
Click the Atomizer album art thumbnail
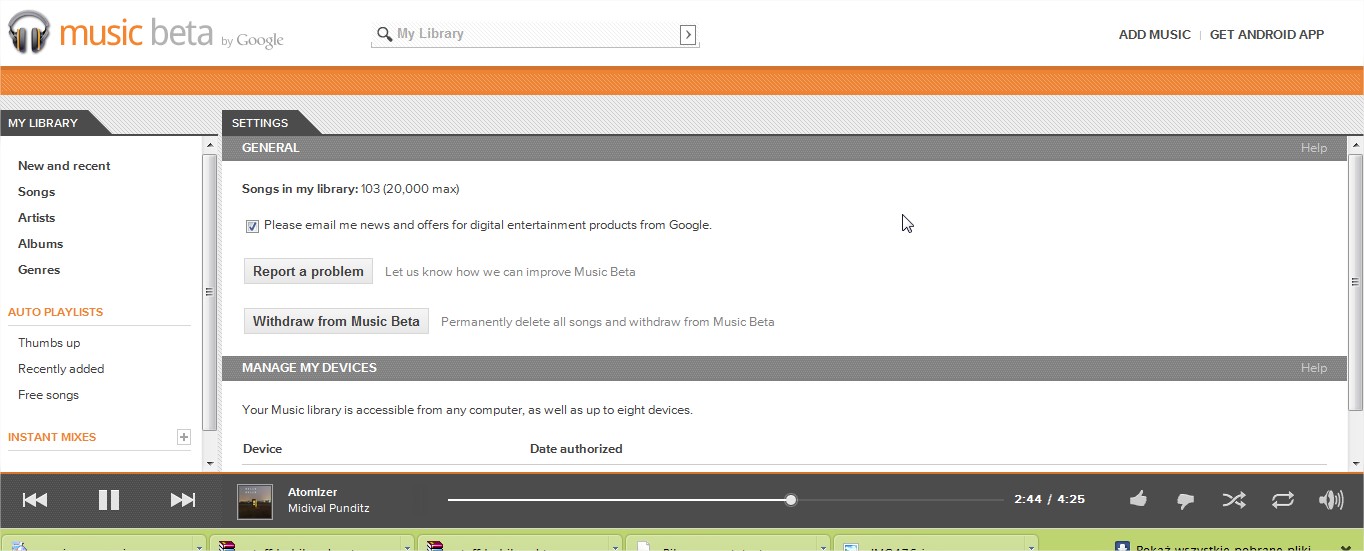[x=255, y=501]
